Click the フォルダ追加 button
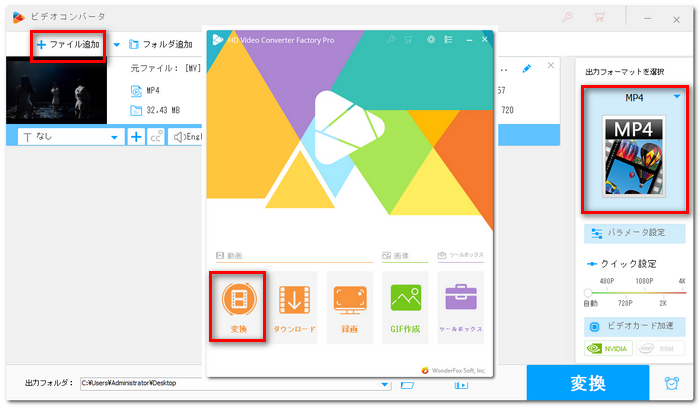 point(161,45)
